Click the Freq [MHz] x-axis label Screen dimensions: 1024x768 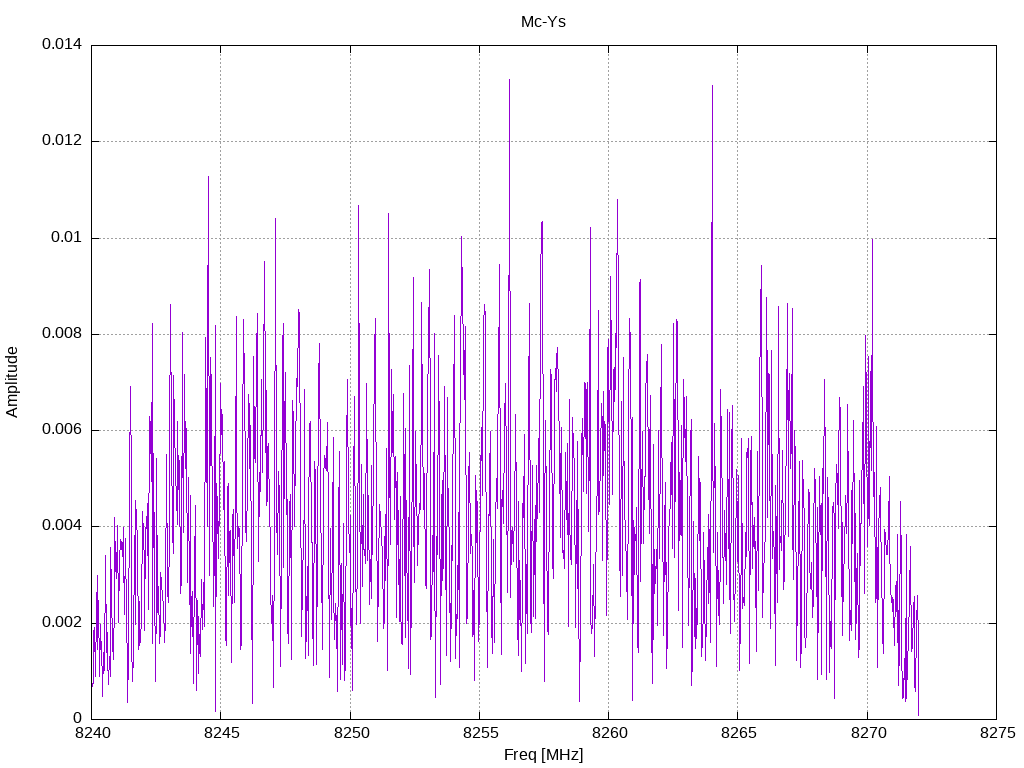click(543, 755)
